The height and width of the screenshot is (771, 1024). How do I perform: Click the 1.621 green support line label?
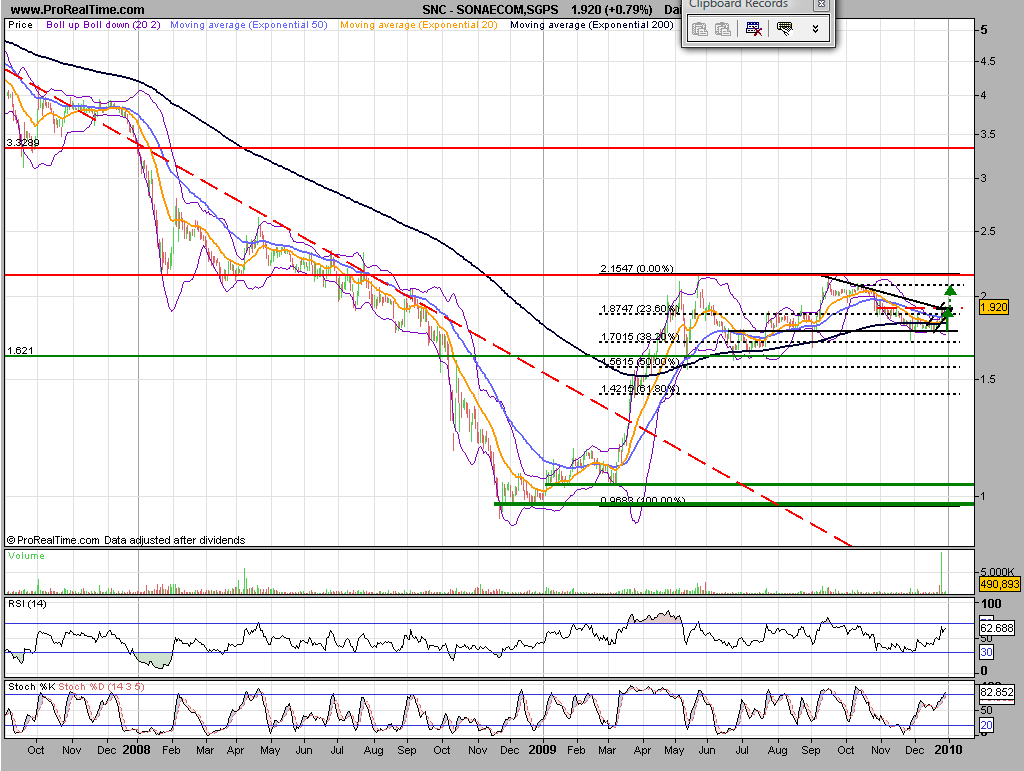coord(19,351)
